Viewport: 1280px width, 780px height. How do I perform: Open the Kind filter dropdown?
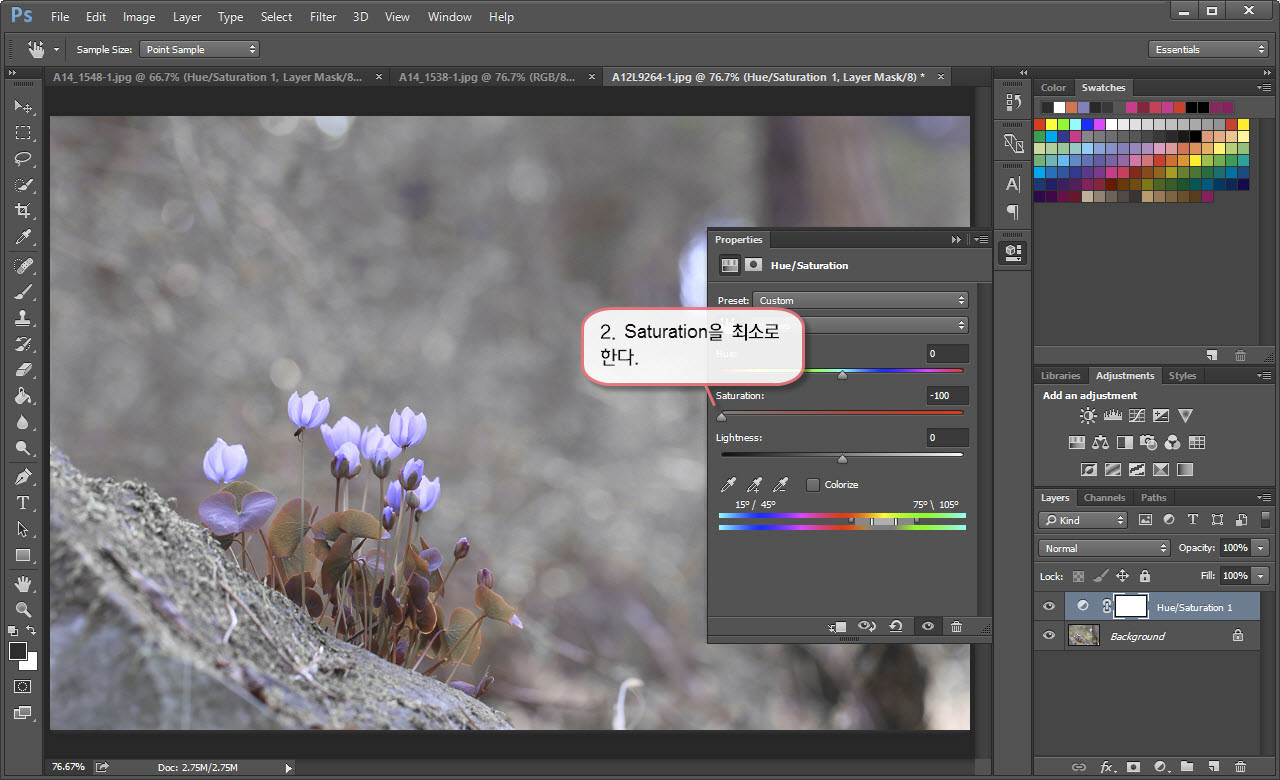tap(1083, 520)
